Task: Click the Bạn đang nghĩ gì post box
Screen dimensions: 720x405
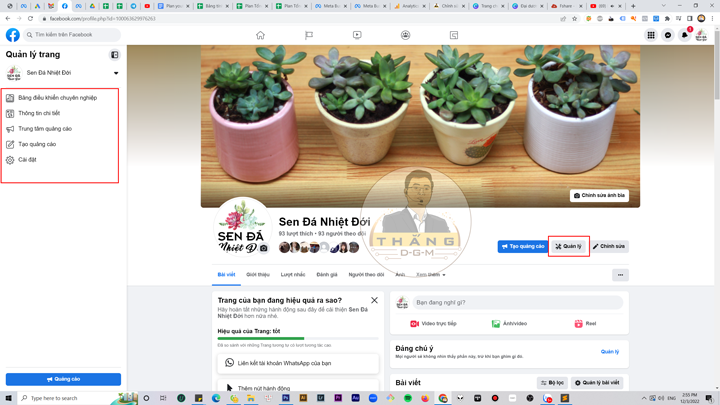Action: tap(518, 303)
